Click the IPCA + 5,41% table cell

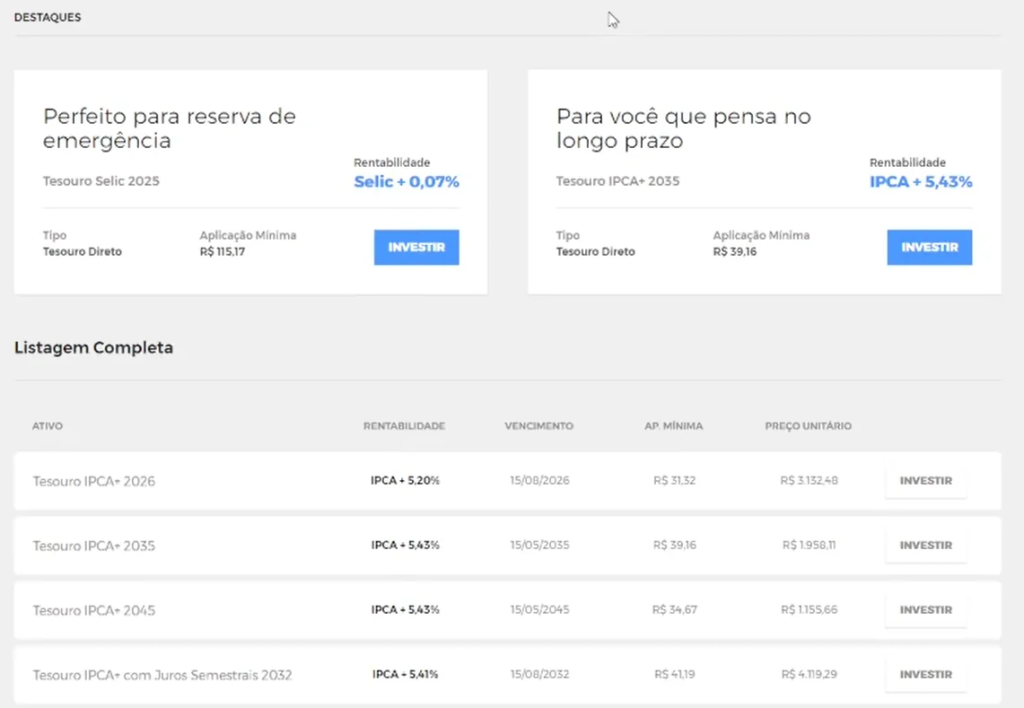tap(405, 674)
